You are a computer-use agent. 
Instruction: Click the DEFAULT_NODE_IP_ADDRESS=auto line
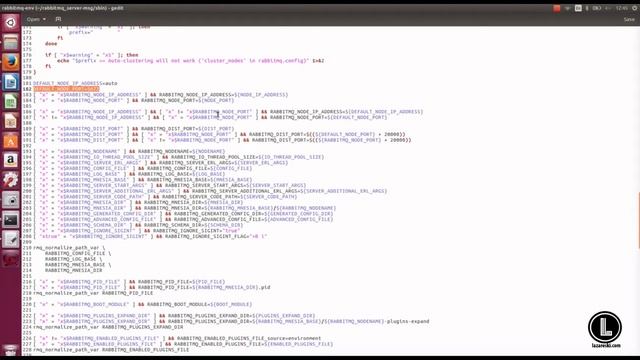coord(75,83)
